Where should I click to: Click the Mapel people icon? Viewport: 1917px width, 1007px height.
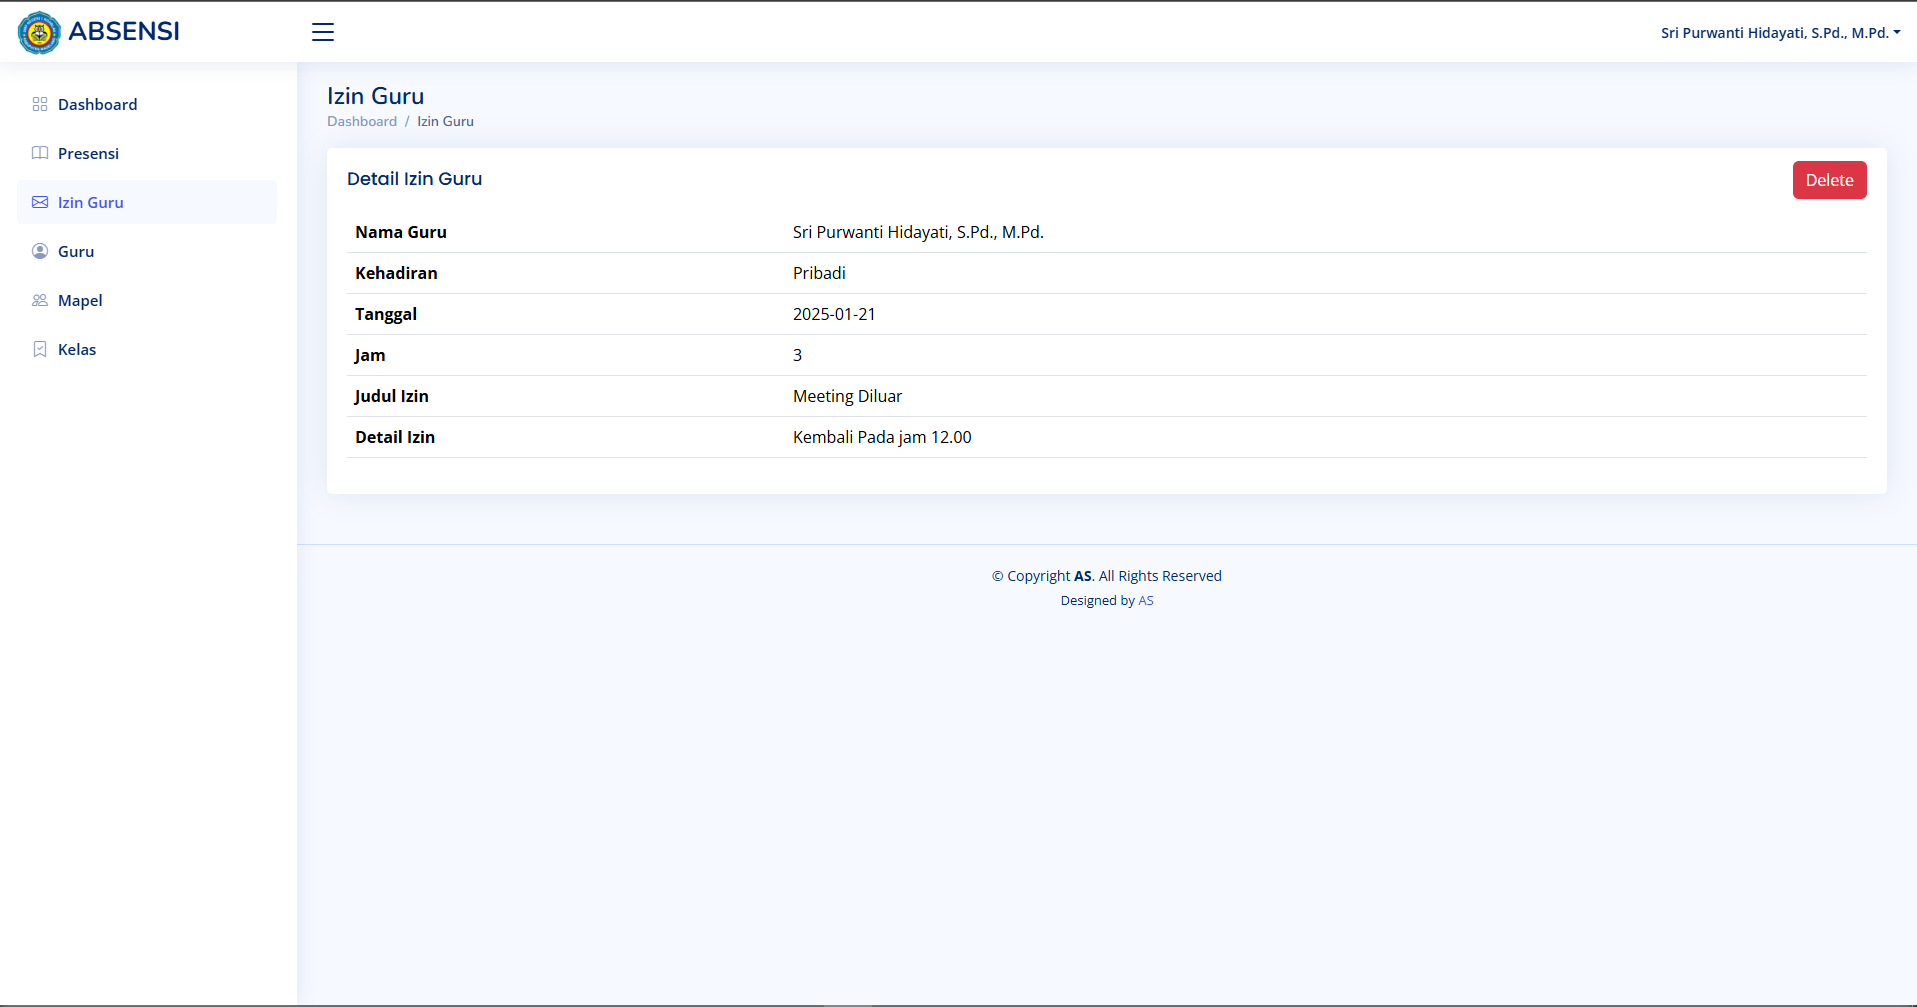(x=40, y=300)
